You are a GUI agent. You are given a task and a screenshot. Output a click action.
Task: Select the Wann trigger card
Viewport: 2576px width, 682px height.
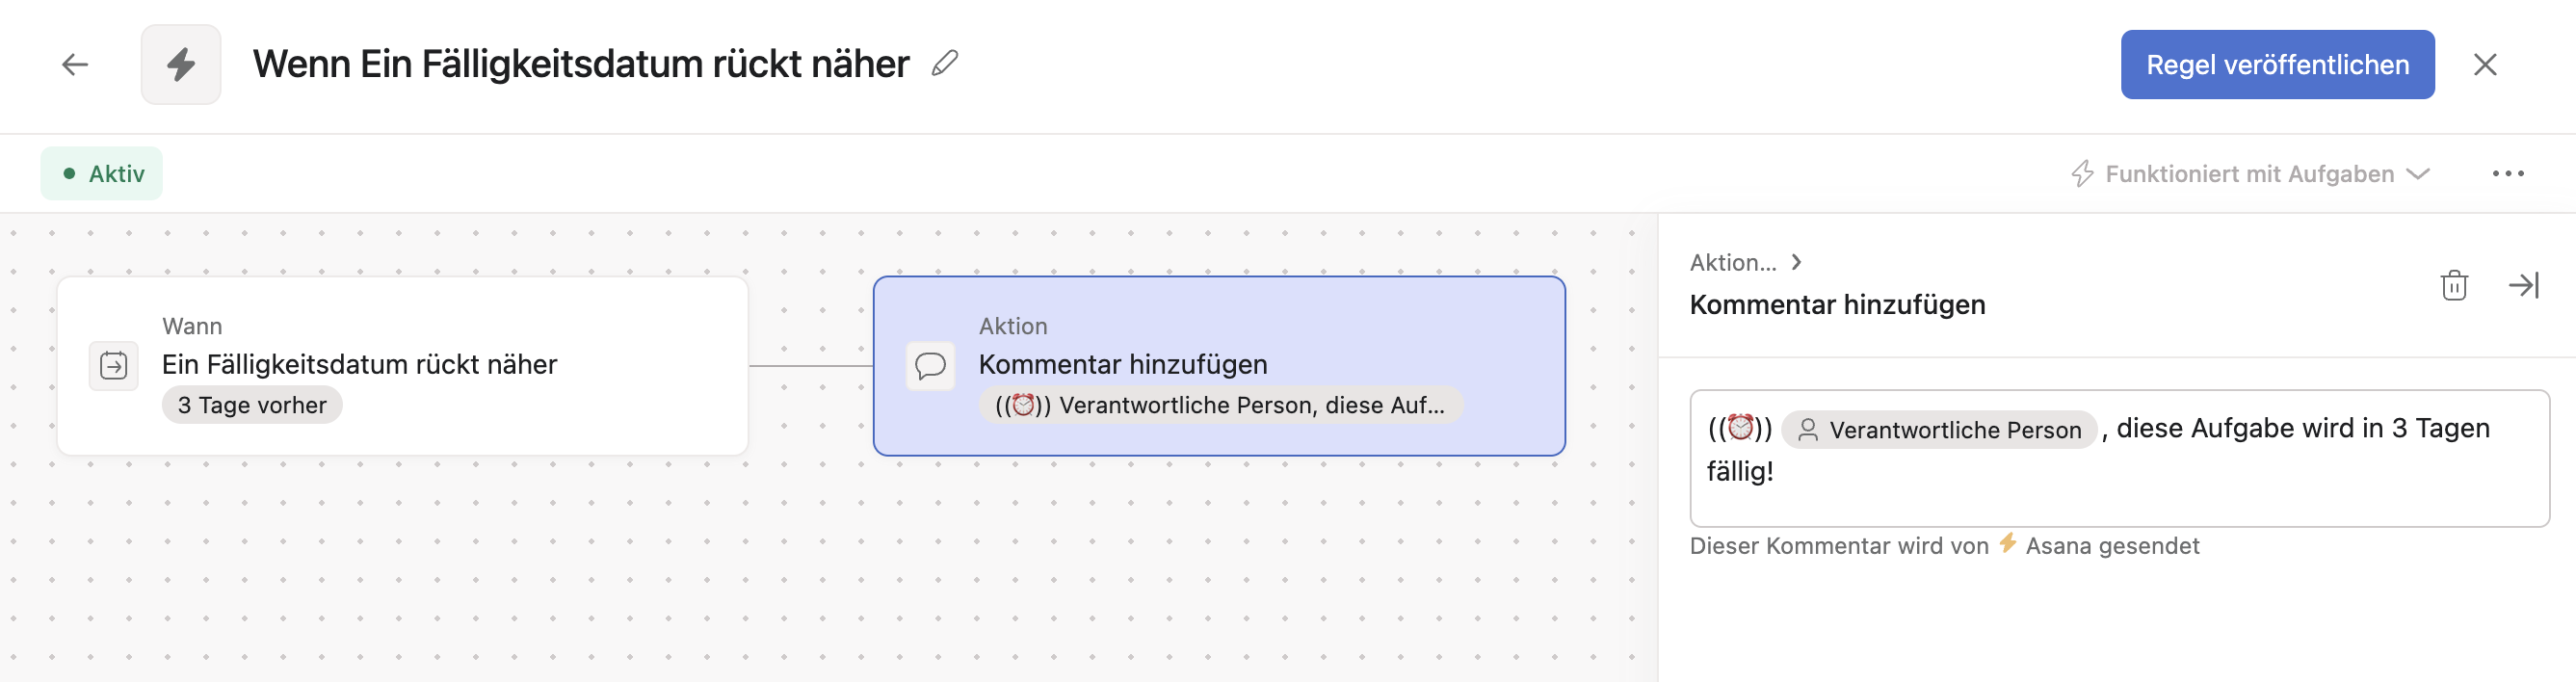(x=402, y=366)
